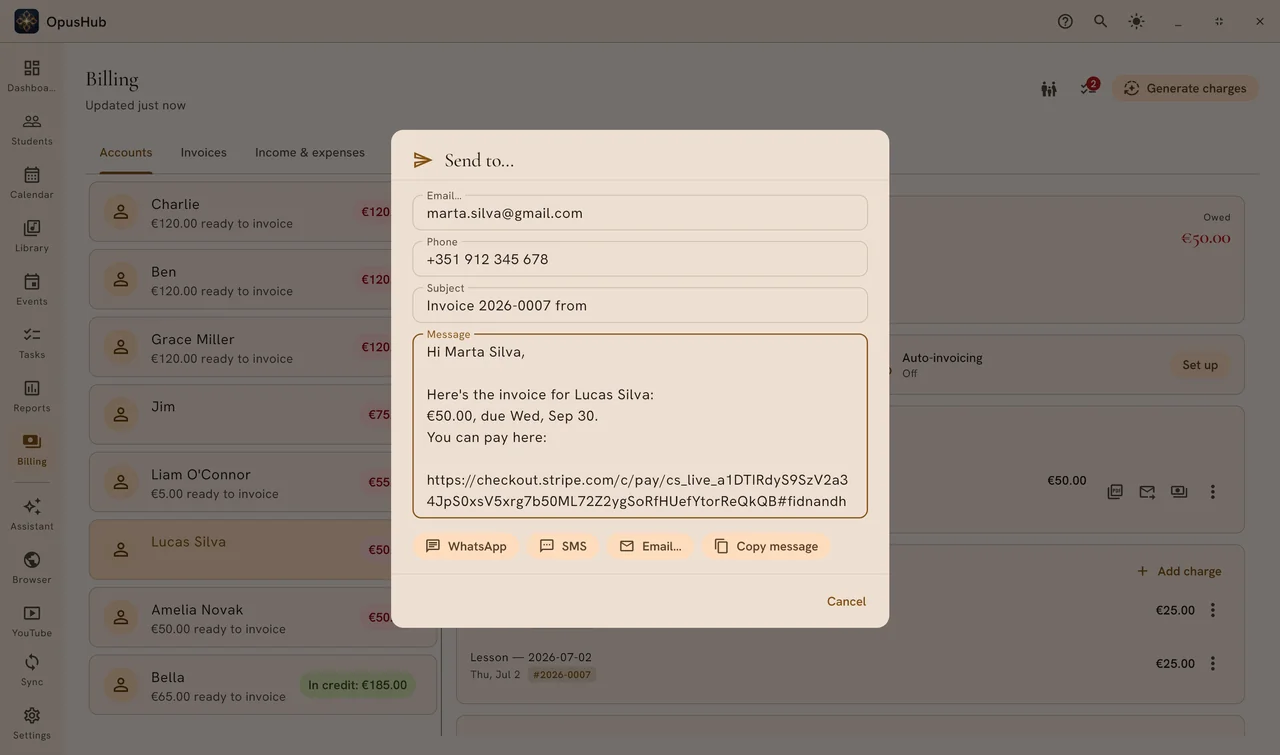Open the three-dot menu for Lesson 2026-07-02

pos(1212,663)
